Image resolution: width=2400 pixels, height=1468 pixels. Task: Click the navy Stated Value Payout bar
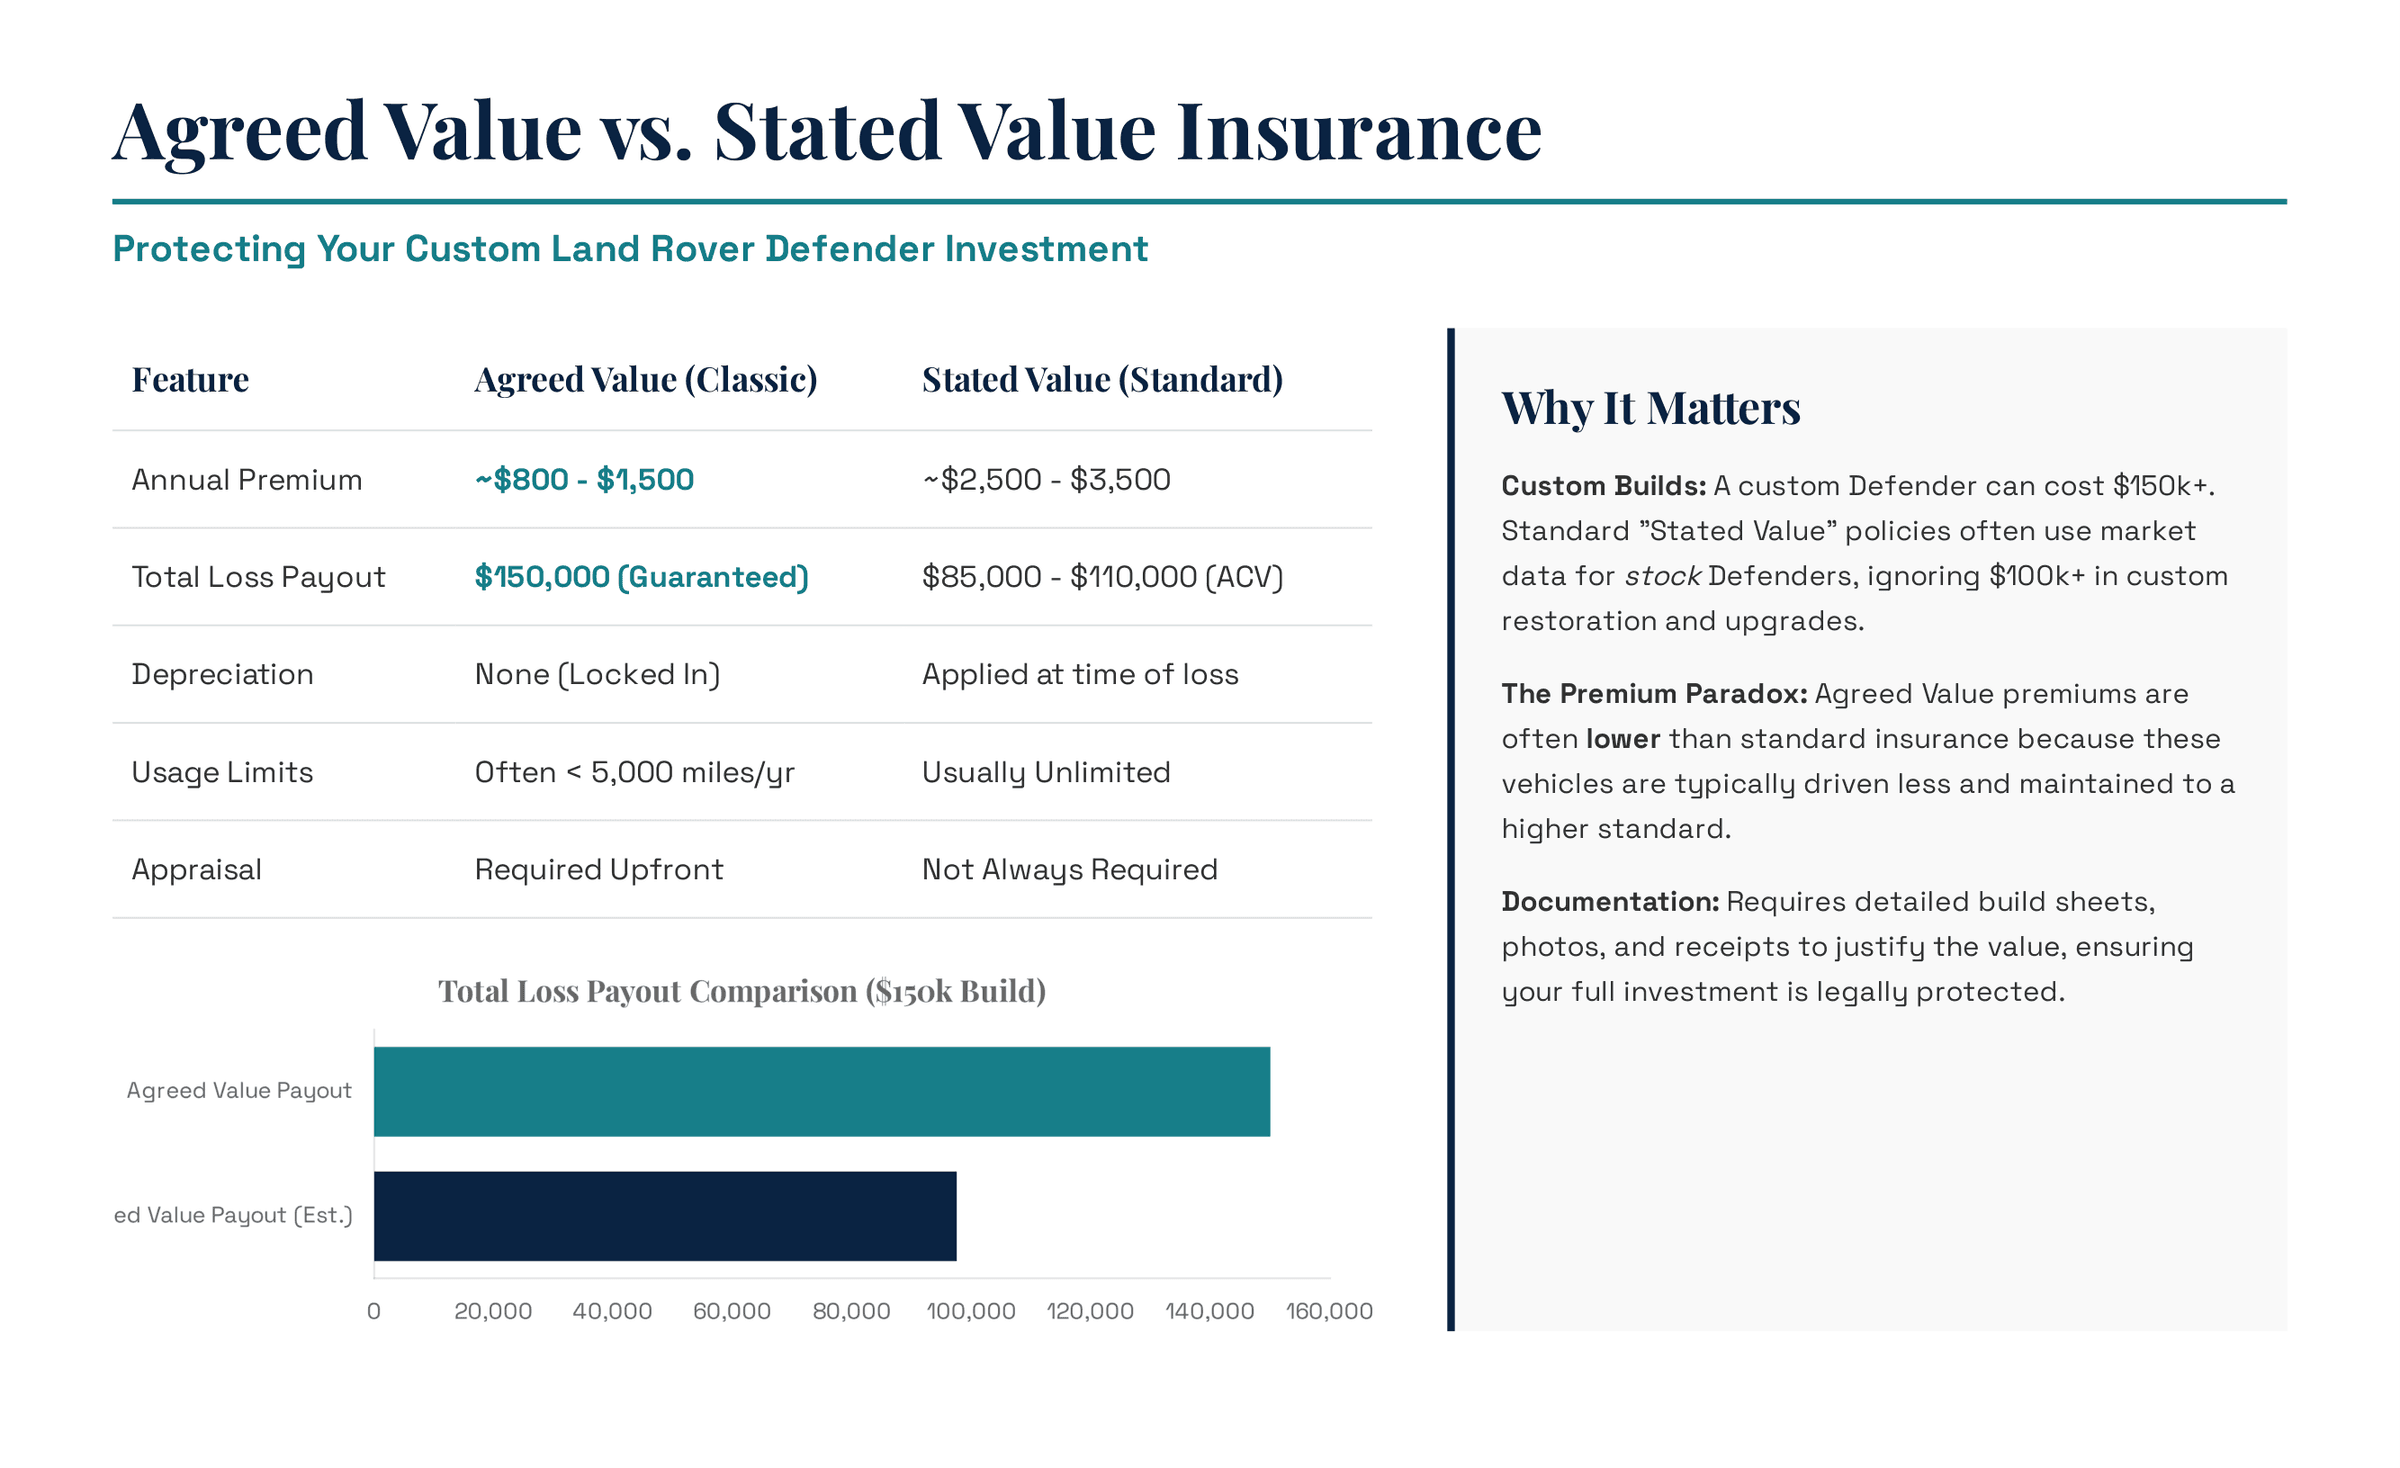coord(665,1215)
